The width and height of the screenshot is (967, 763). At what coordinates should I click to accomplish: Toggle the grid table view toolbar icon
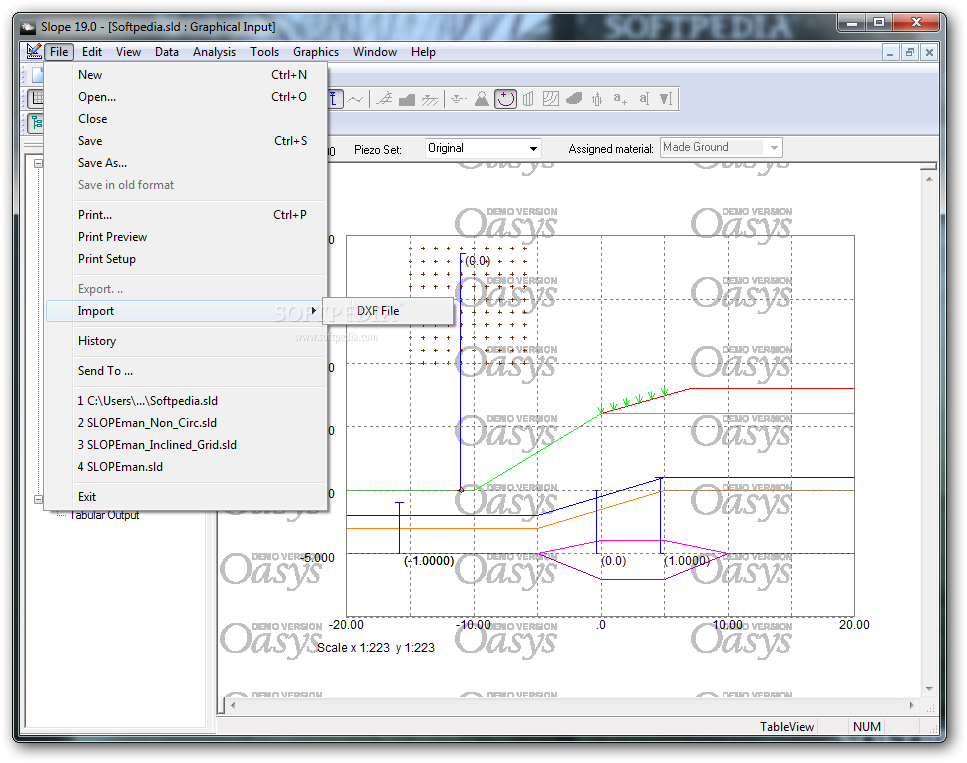pyautogui.click(x=37, y=98)
